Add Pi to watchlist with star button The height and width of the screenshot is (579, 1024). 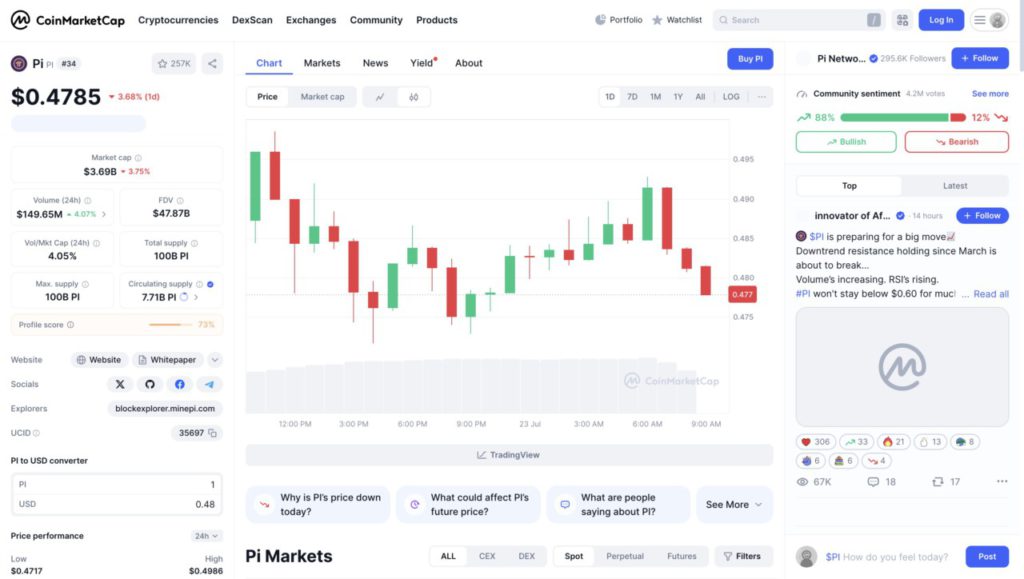(x=174, y=63)
